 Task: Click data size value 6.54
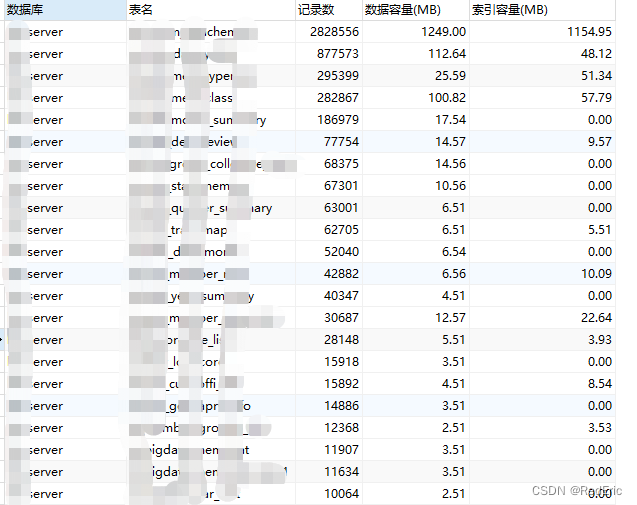[454, 251]
